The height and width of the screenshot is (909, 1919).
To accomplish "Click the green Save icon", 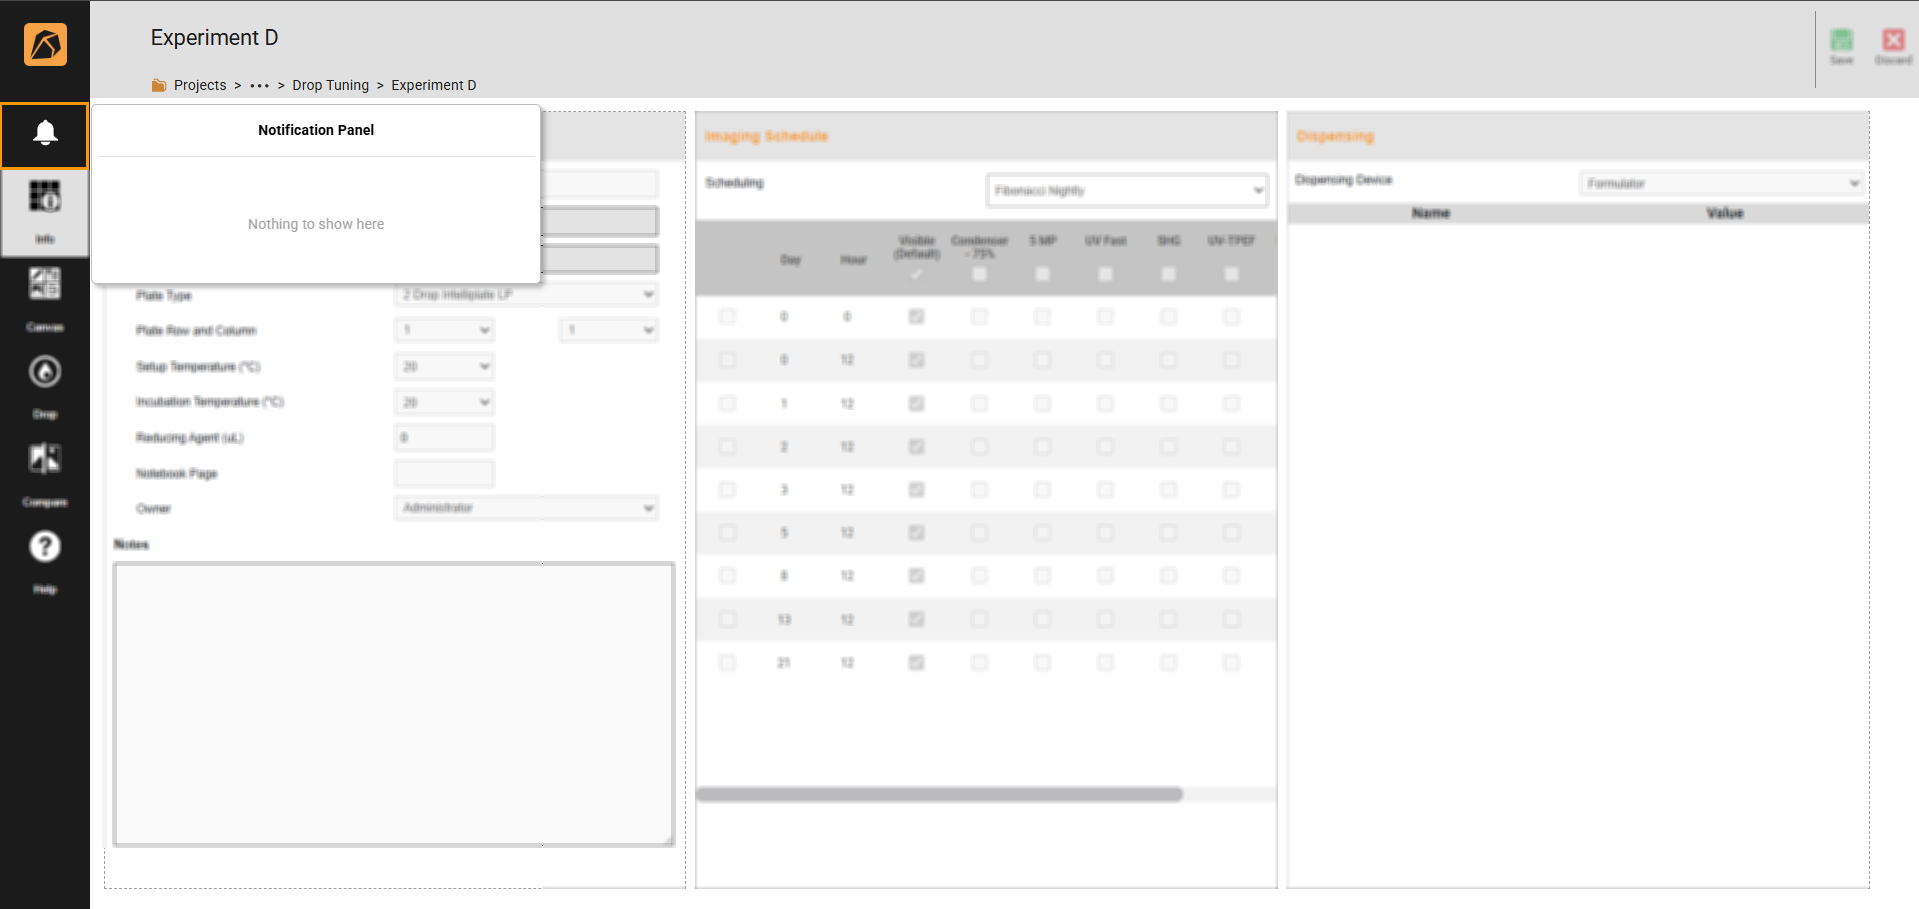I will 1841,42.
